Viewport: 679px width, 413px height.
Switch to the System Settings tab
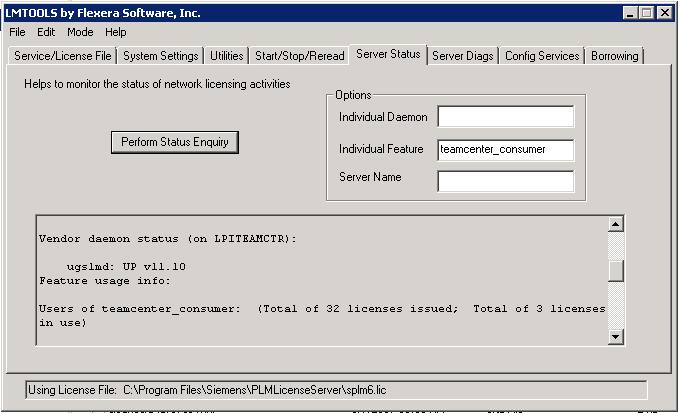point(161,56)
